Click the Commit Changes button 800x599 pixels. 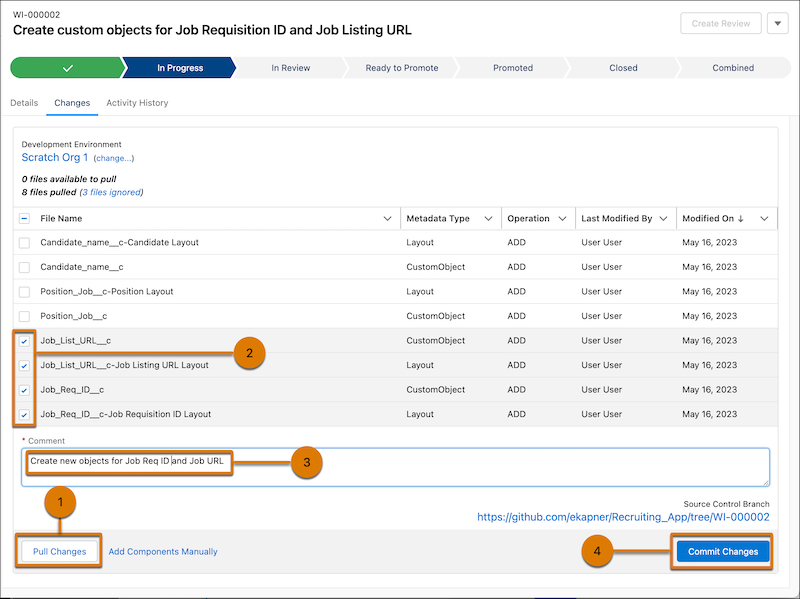coord(722,551)
